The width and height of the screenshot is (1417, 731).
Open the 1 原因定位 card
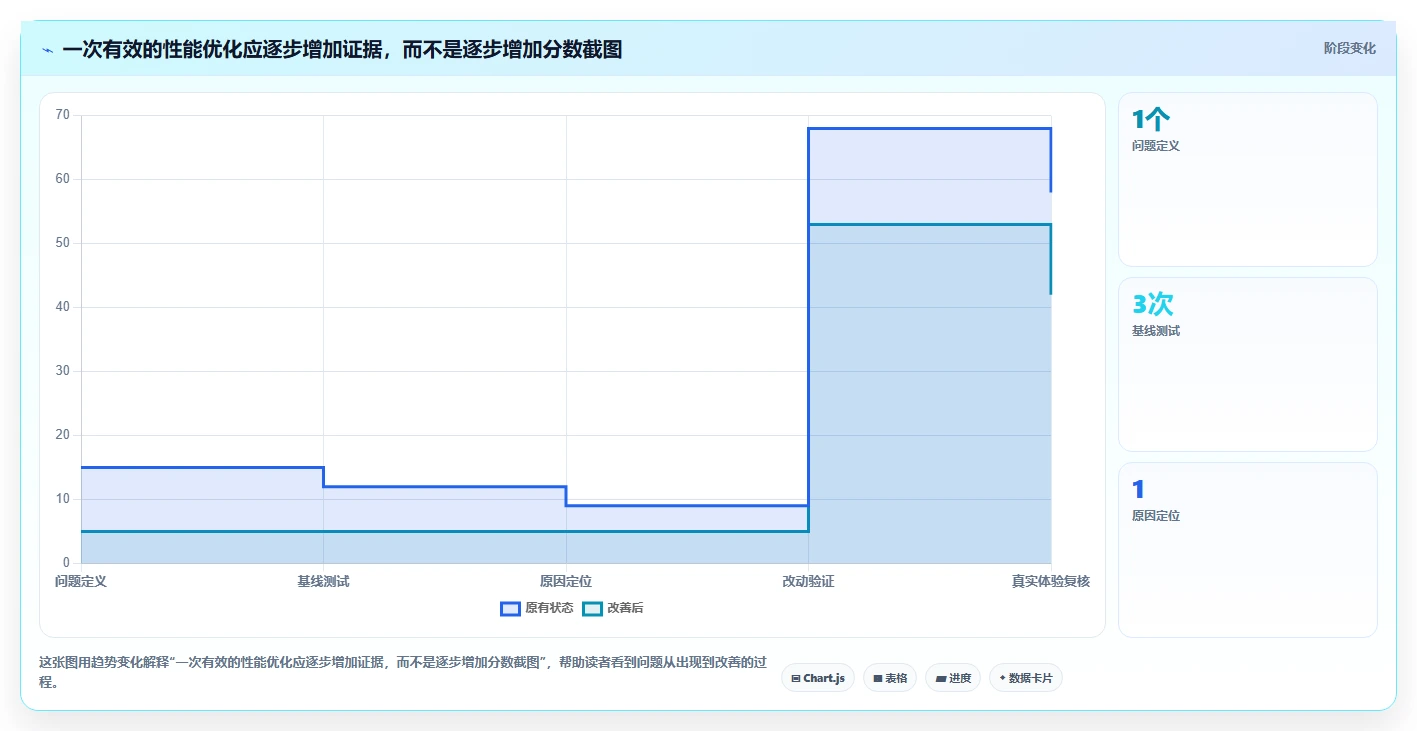point(1247,549)
